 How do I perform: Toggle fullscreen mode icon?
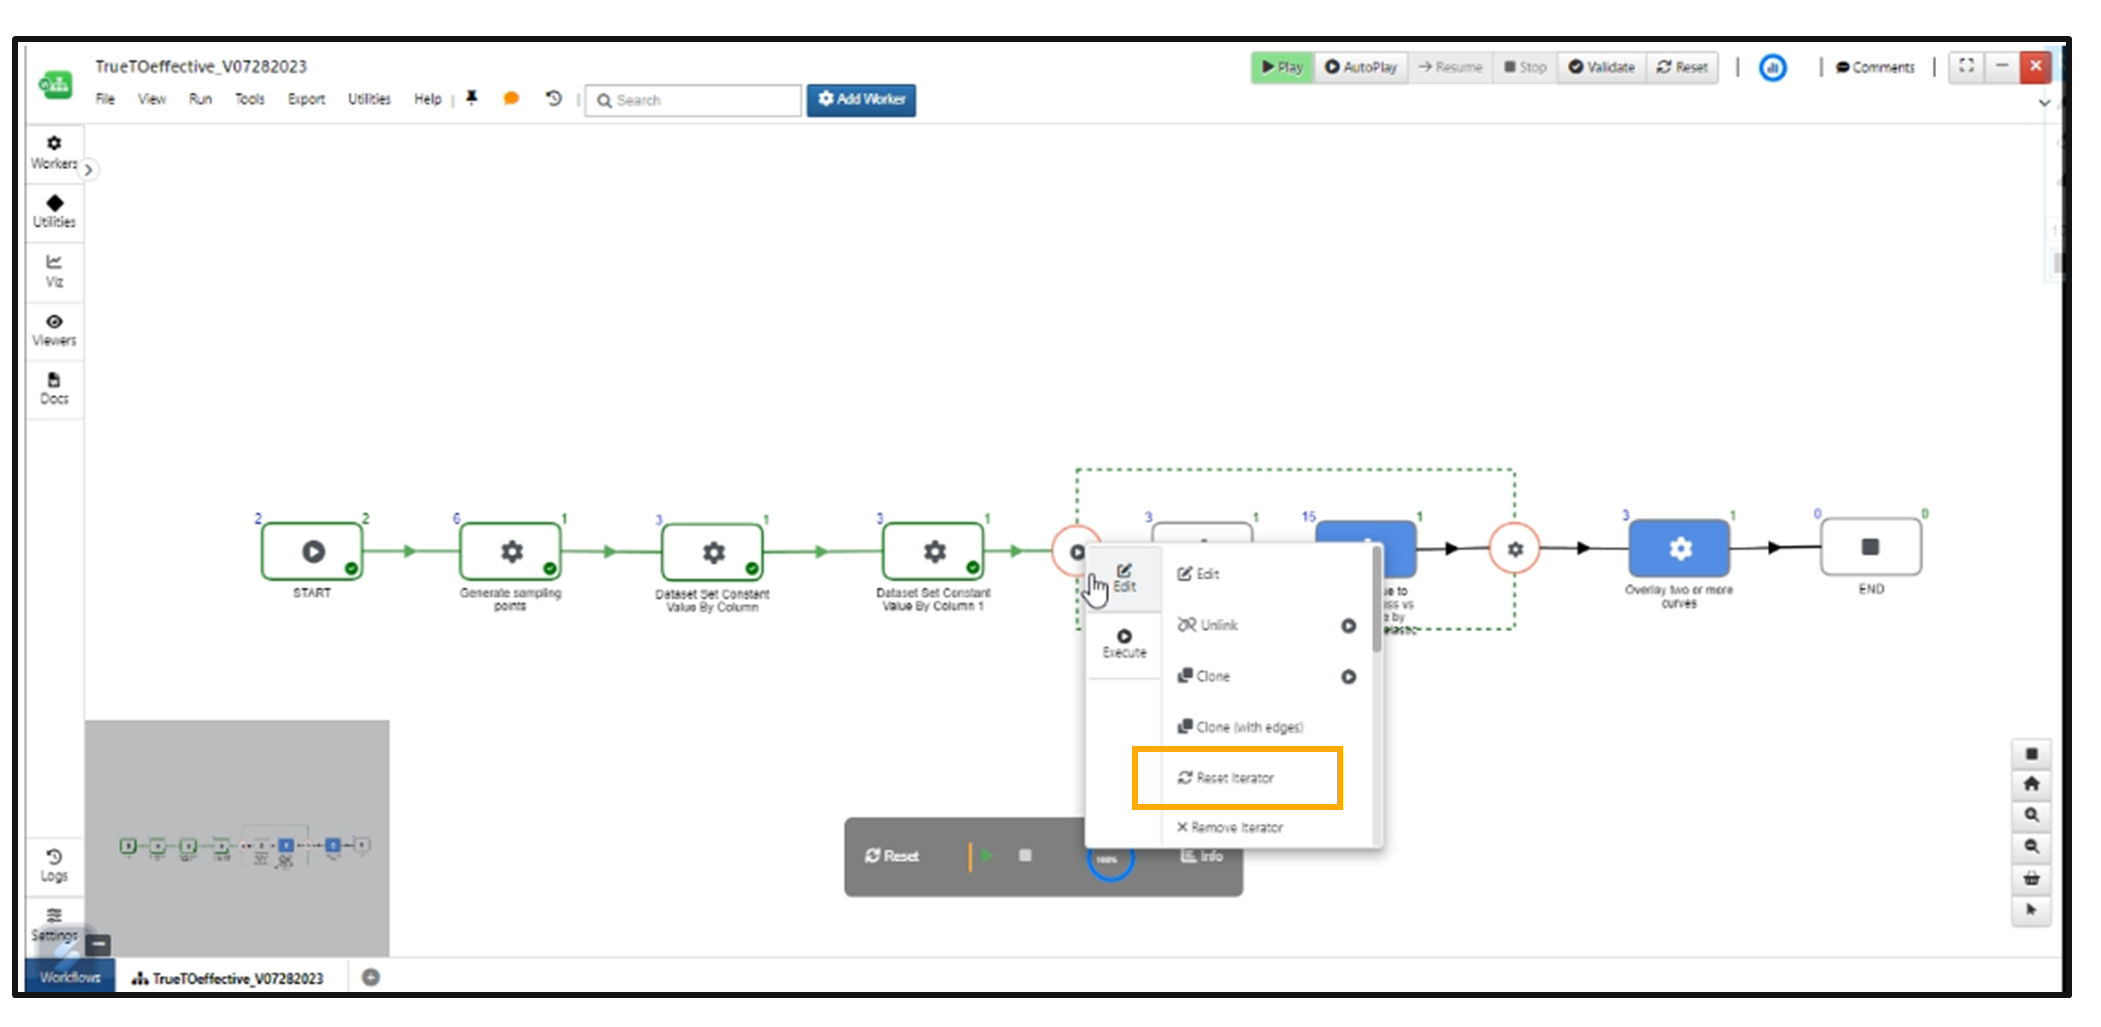click(1966, 66)
